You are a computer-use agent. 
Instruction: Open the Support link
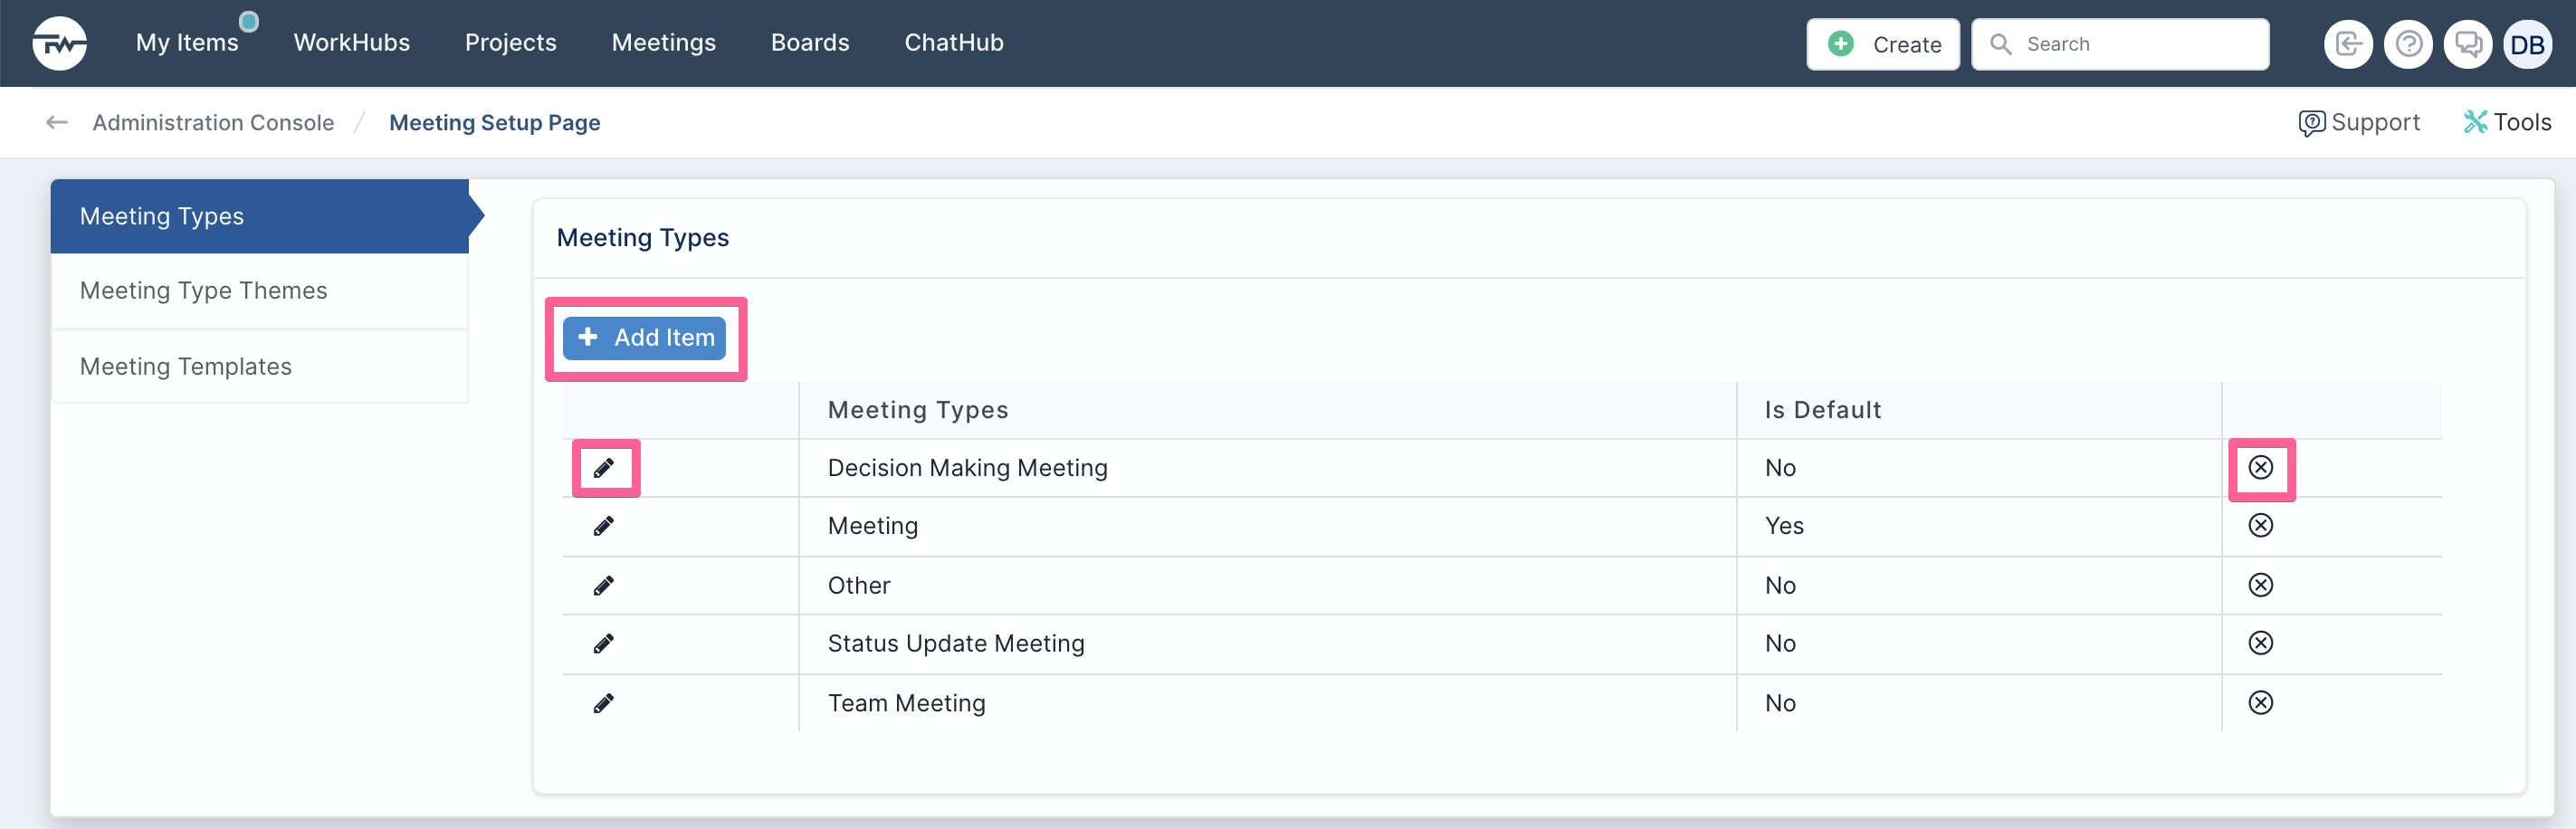(2359, 122)
